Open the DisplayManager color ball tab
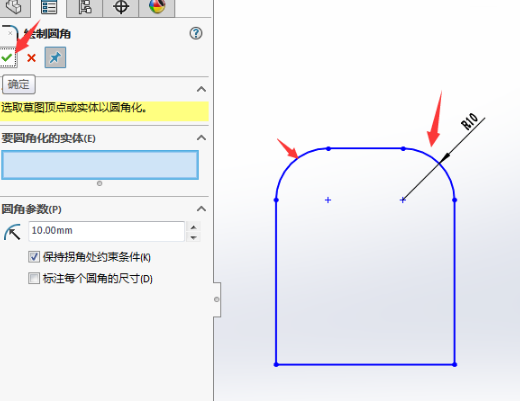The height and width of the screenshot is (401, 520). (157, 7)
